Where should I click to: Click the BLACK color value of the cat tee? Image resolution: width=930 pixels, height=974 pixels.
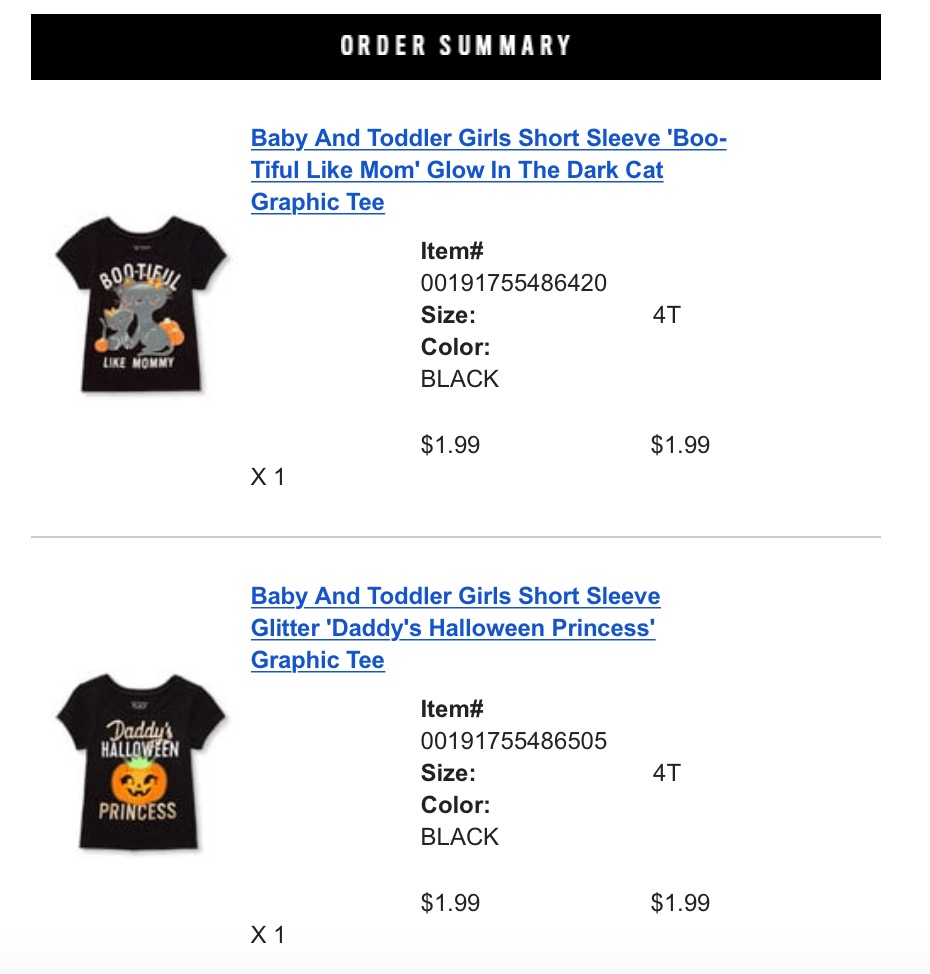(x=459, y=379)
